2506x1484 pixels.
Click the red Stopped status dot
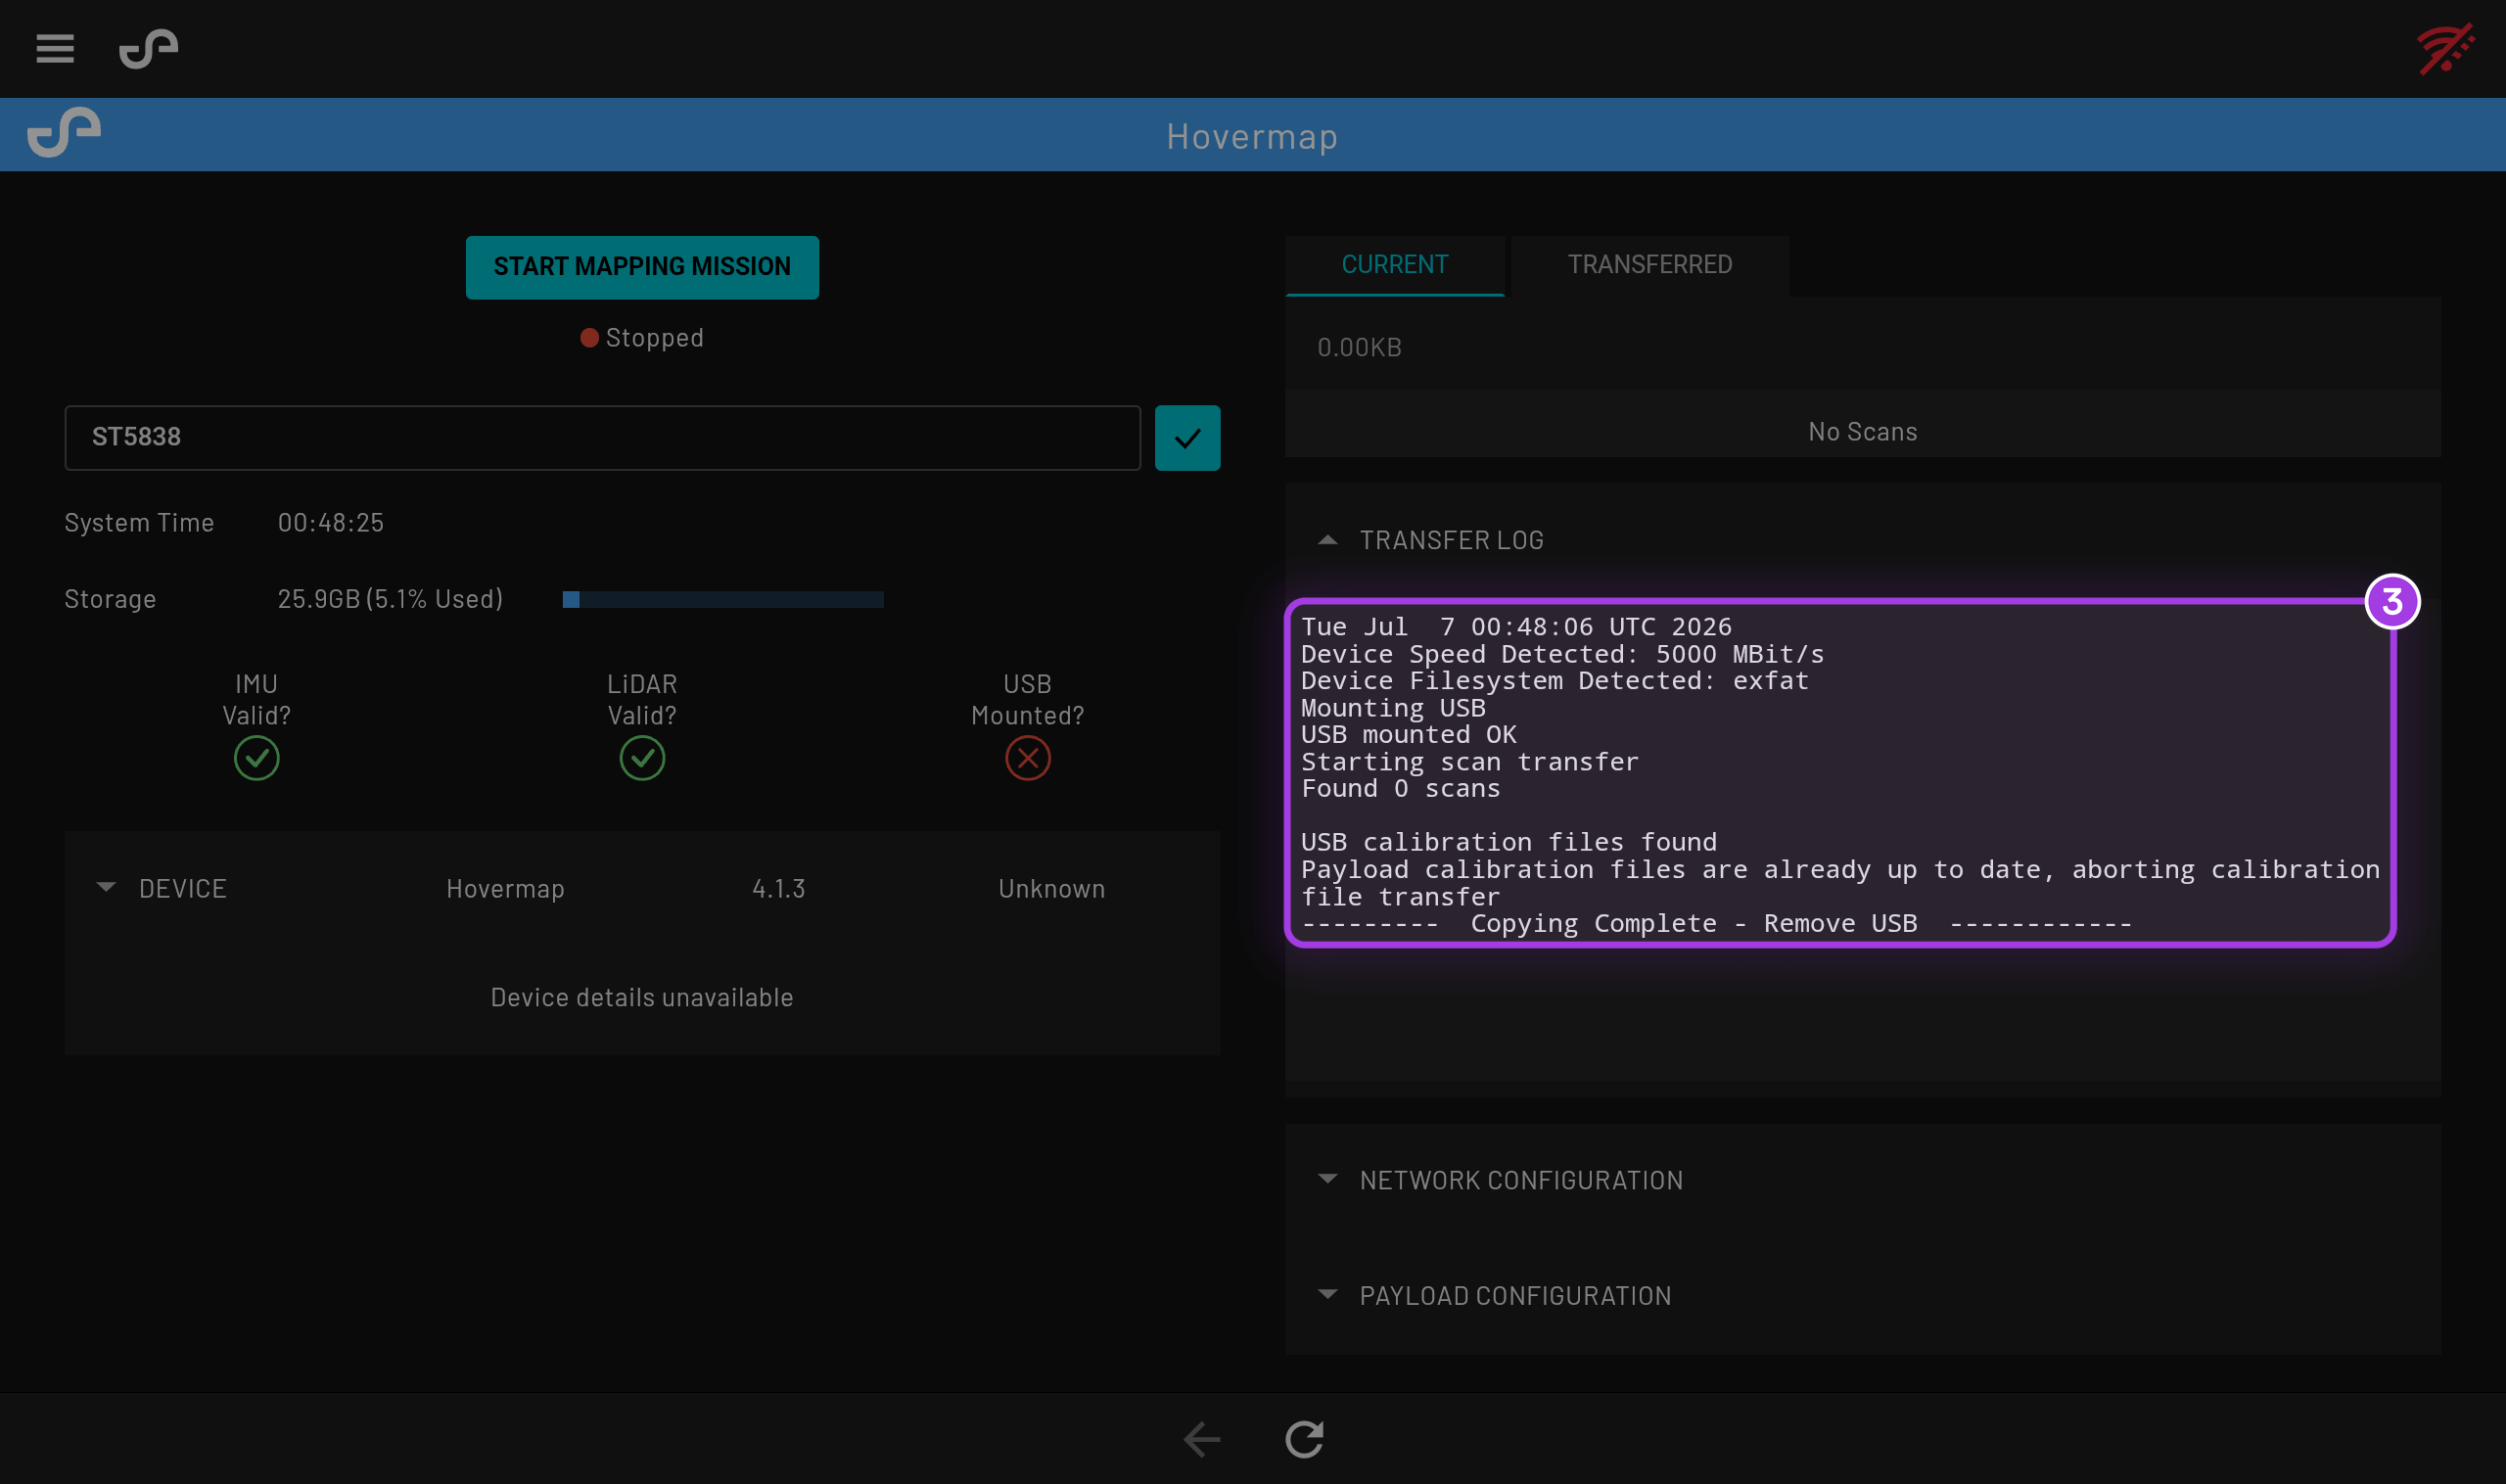[x=589, y=338]
